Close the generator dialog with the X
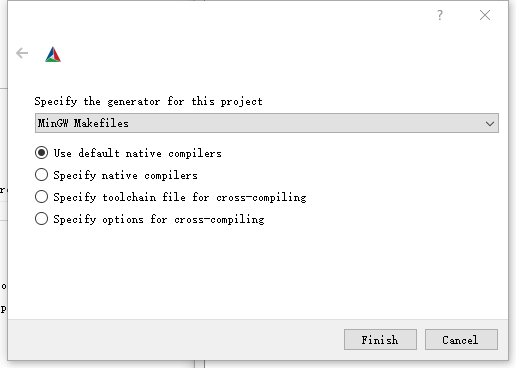The image size is (516, 368). pyautogui.click(x=485, y=15)
